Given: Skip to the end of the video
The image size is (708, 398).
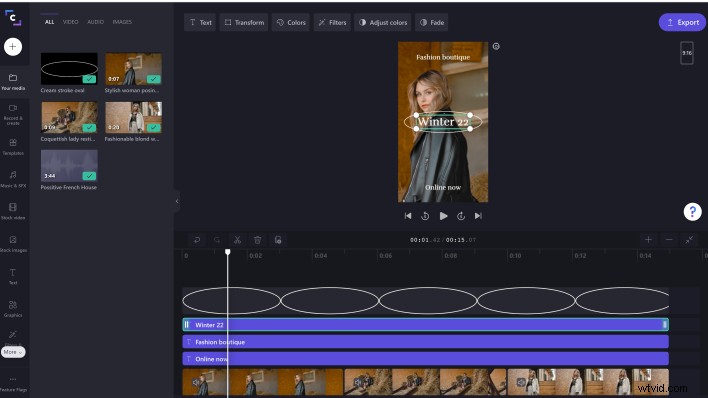Looking at the screenshot, I should 478,216.
